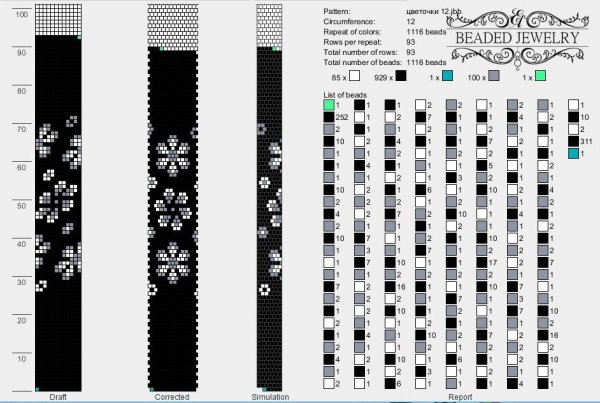Click the Simulation label under the third pattern
The height and width of the screenshot is (403, 600).
tap(272, 397)
